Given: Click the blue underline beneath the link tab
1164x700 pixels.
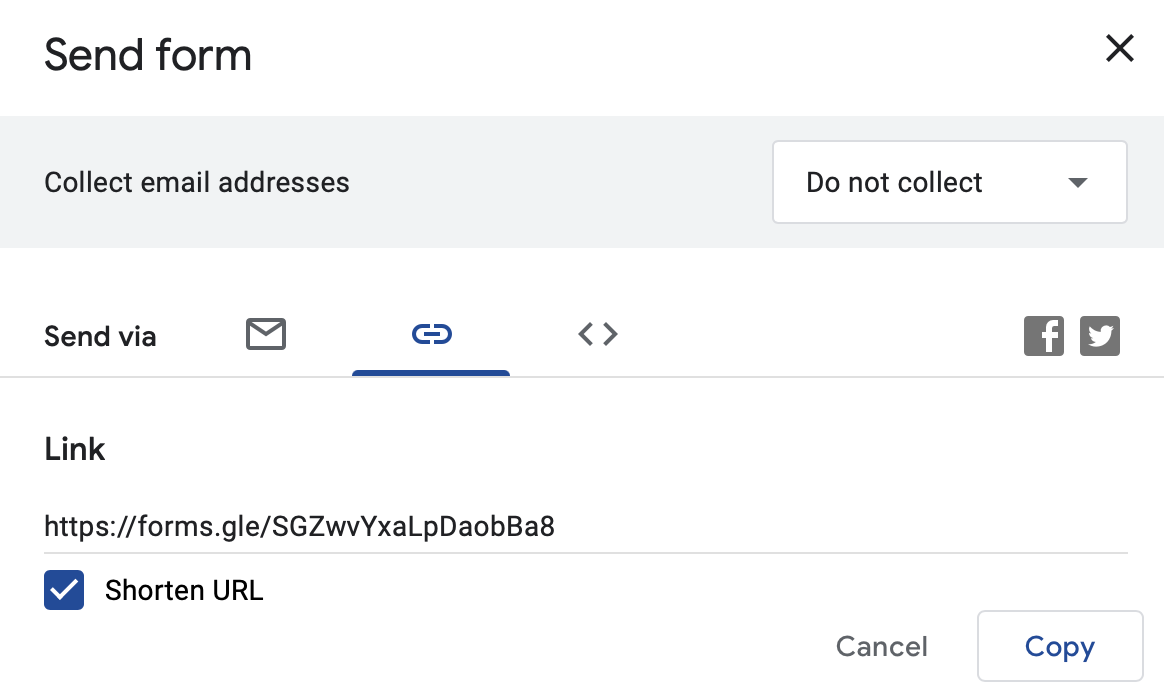Looking at the screenshot, I should pos(431,373).
